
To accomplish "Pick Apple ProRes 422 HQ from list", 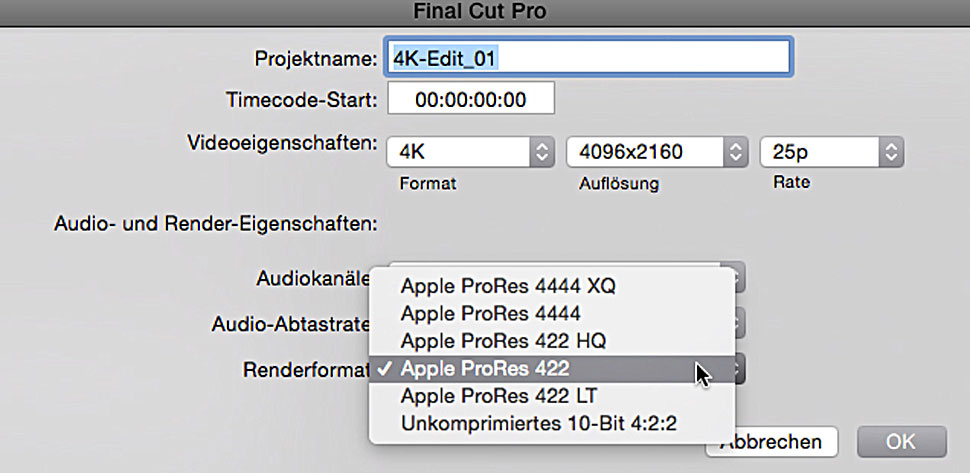I will coord(503,341).
